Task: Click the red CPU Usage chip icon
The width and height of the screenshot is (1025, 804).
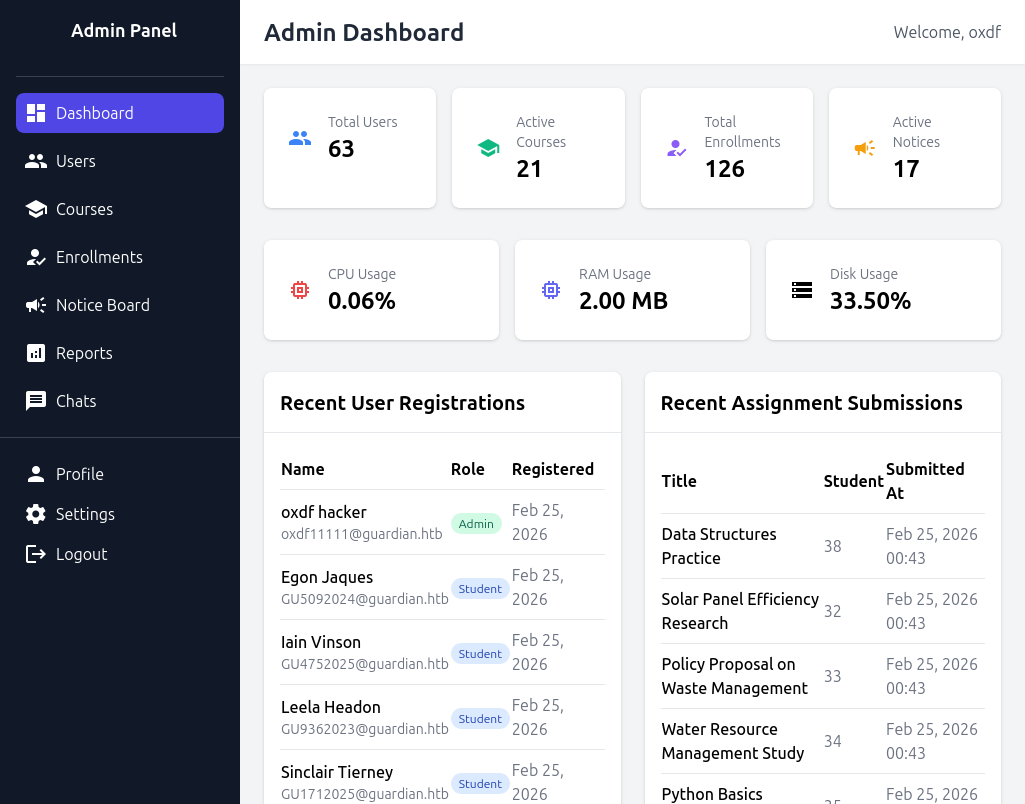Action: click(x=300, y=290)
